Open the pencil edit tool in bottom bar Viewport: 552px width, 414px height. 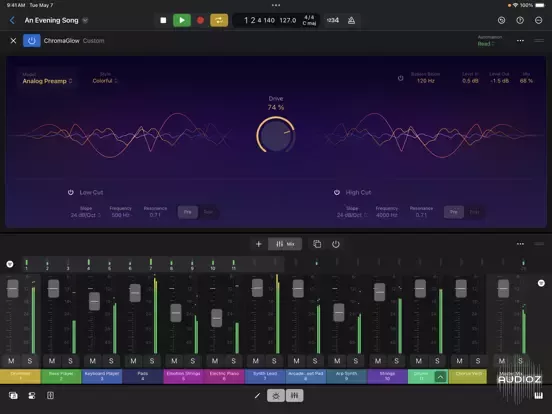tap(257, 396)
